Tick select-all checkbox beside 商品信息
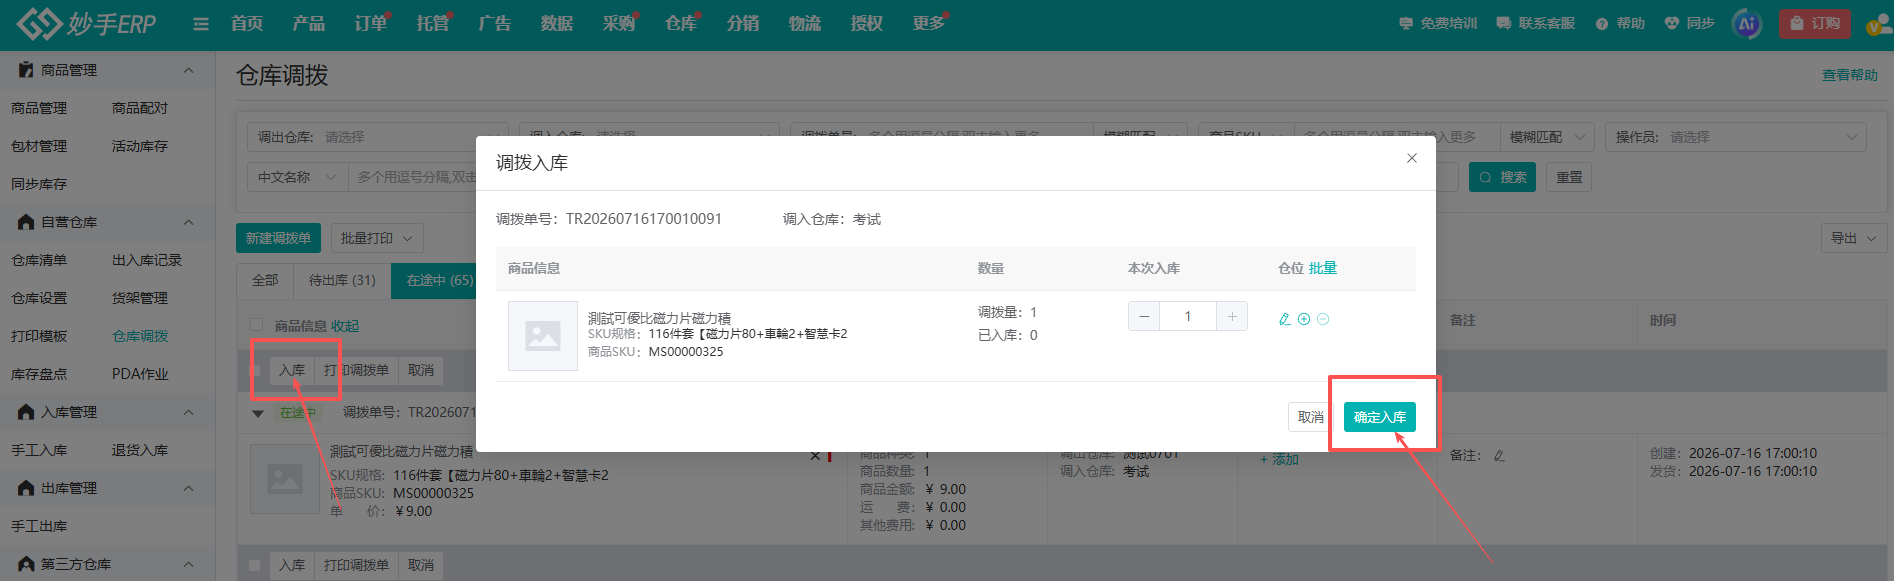 point(256,325)
